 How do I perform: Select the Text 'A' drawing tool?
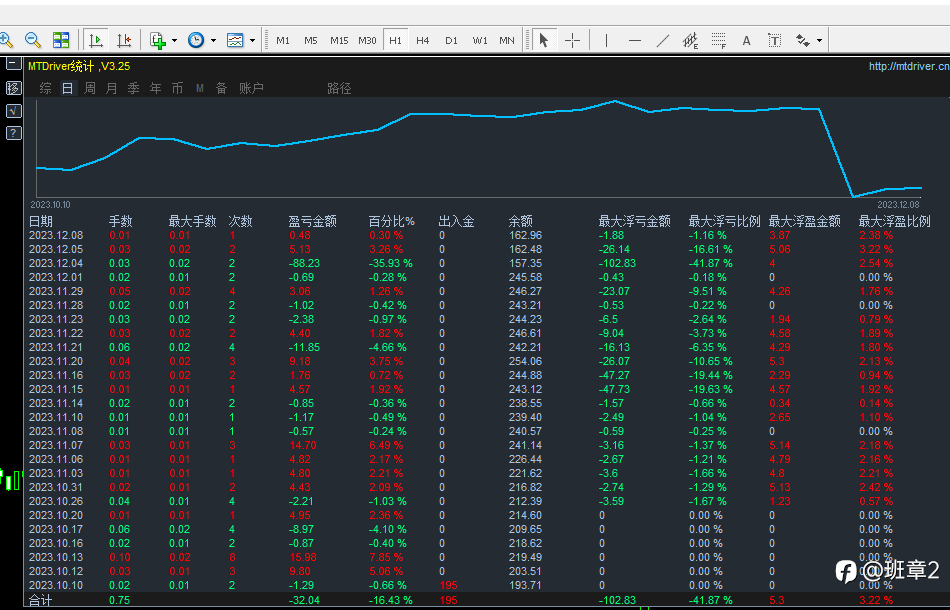[746, 40]
